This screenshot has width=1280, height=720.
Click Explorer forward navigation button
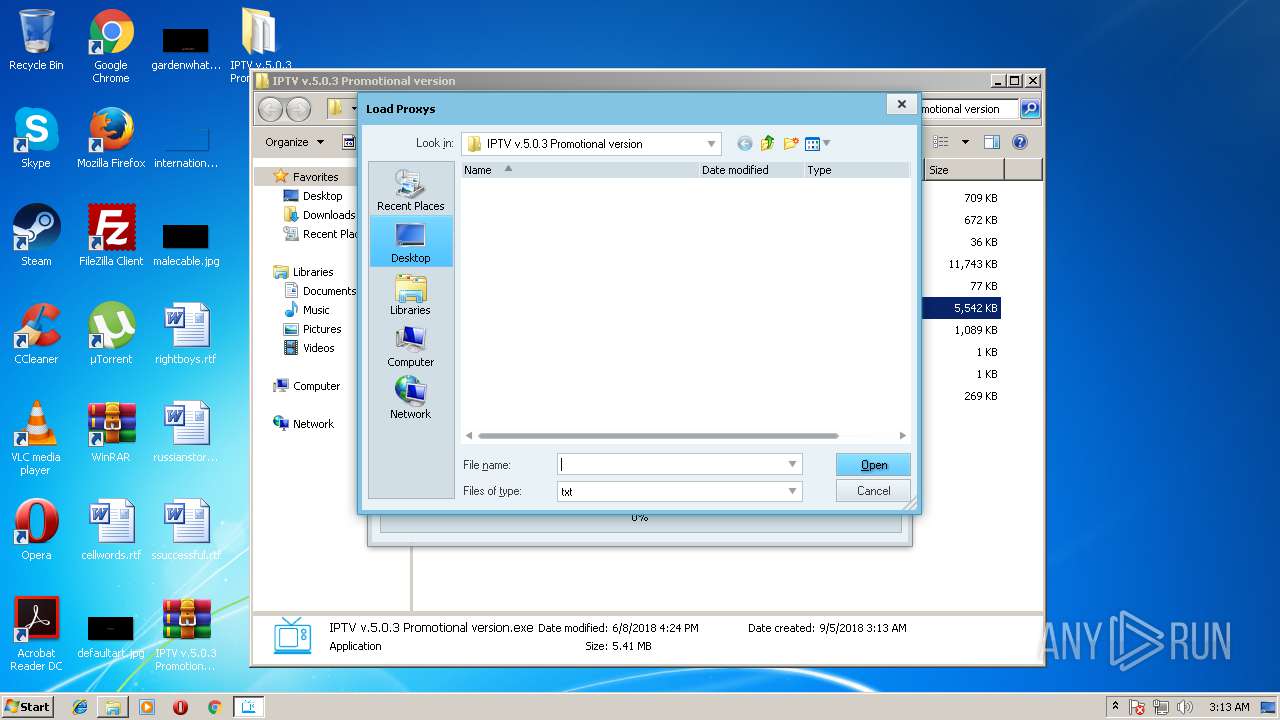[298, 109]
